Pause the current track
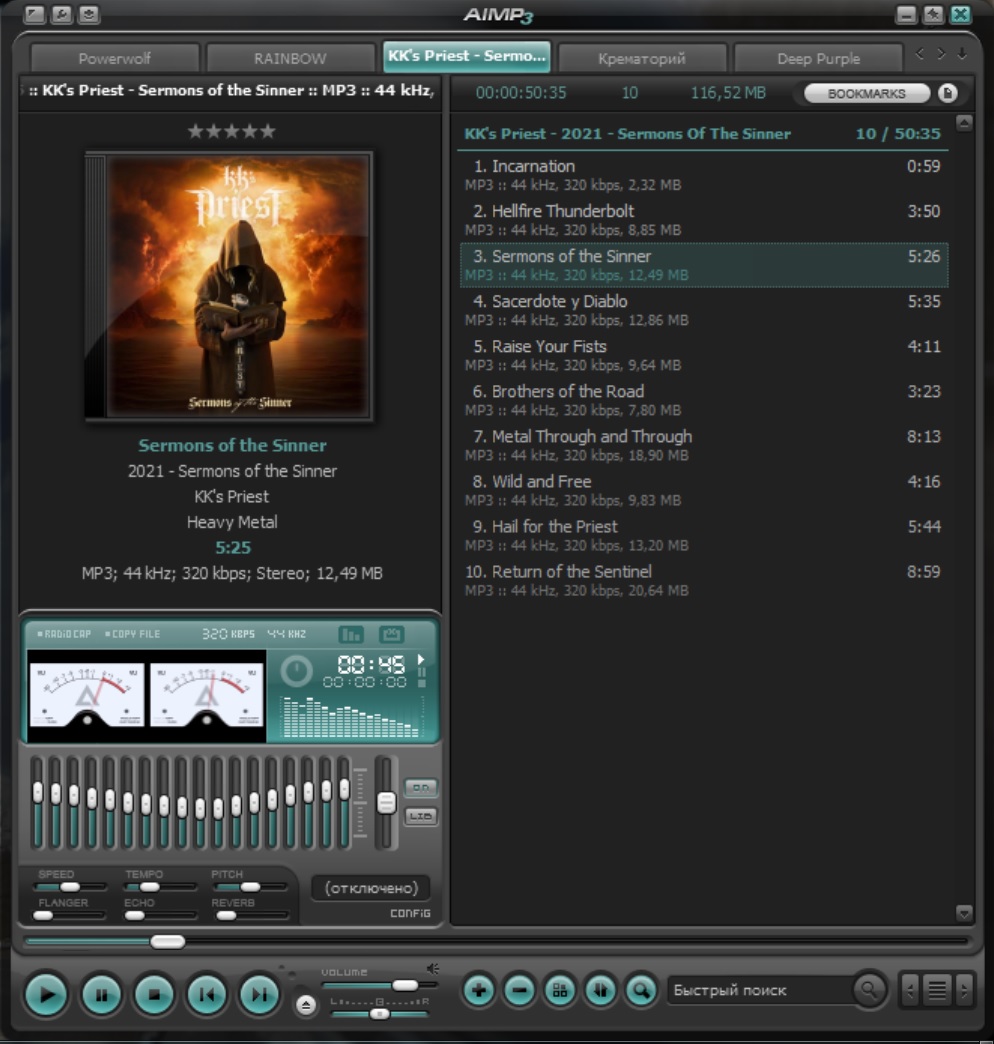Viewport: 994px width, 1044px height. [x=101, y=994]
